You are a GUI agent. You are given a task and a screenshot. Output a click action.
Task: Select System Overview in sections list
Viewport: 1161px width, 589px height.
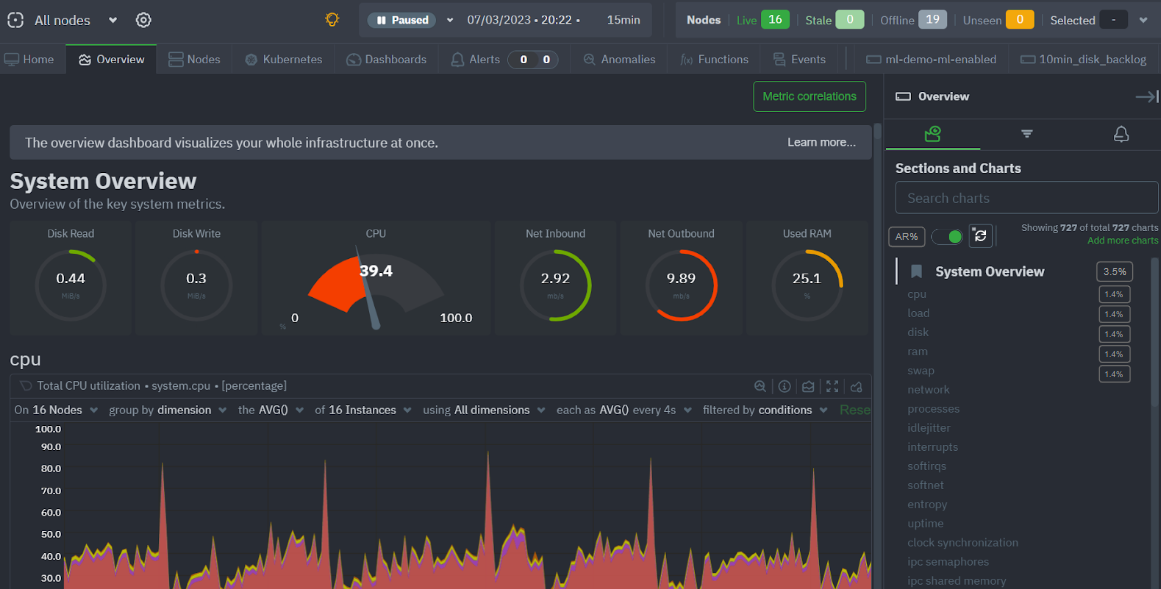pyautogui.click(x=989, y=271)
